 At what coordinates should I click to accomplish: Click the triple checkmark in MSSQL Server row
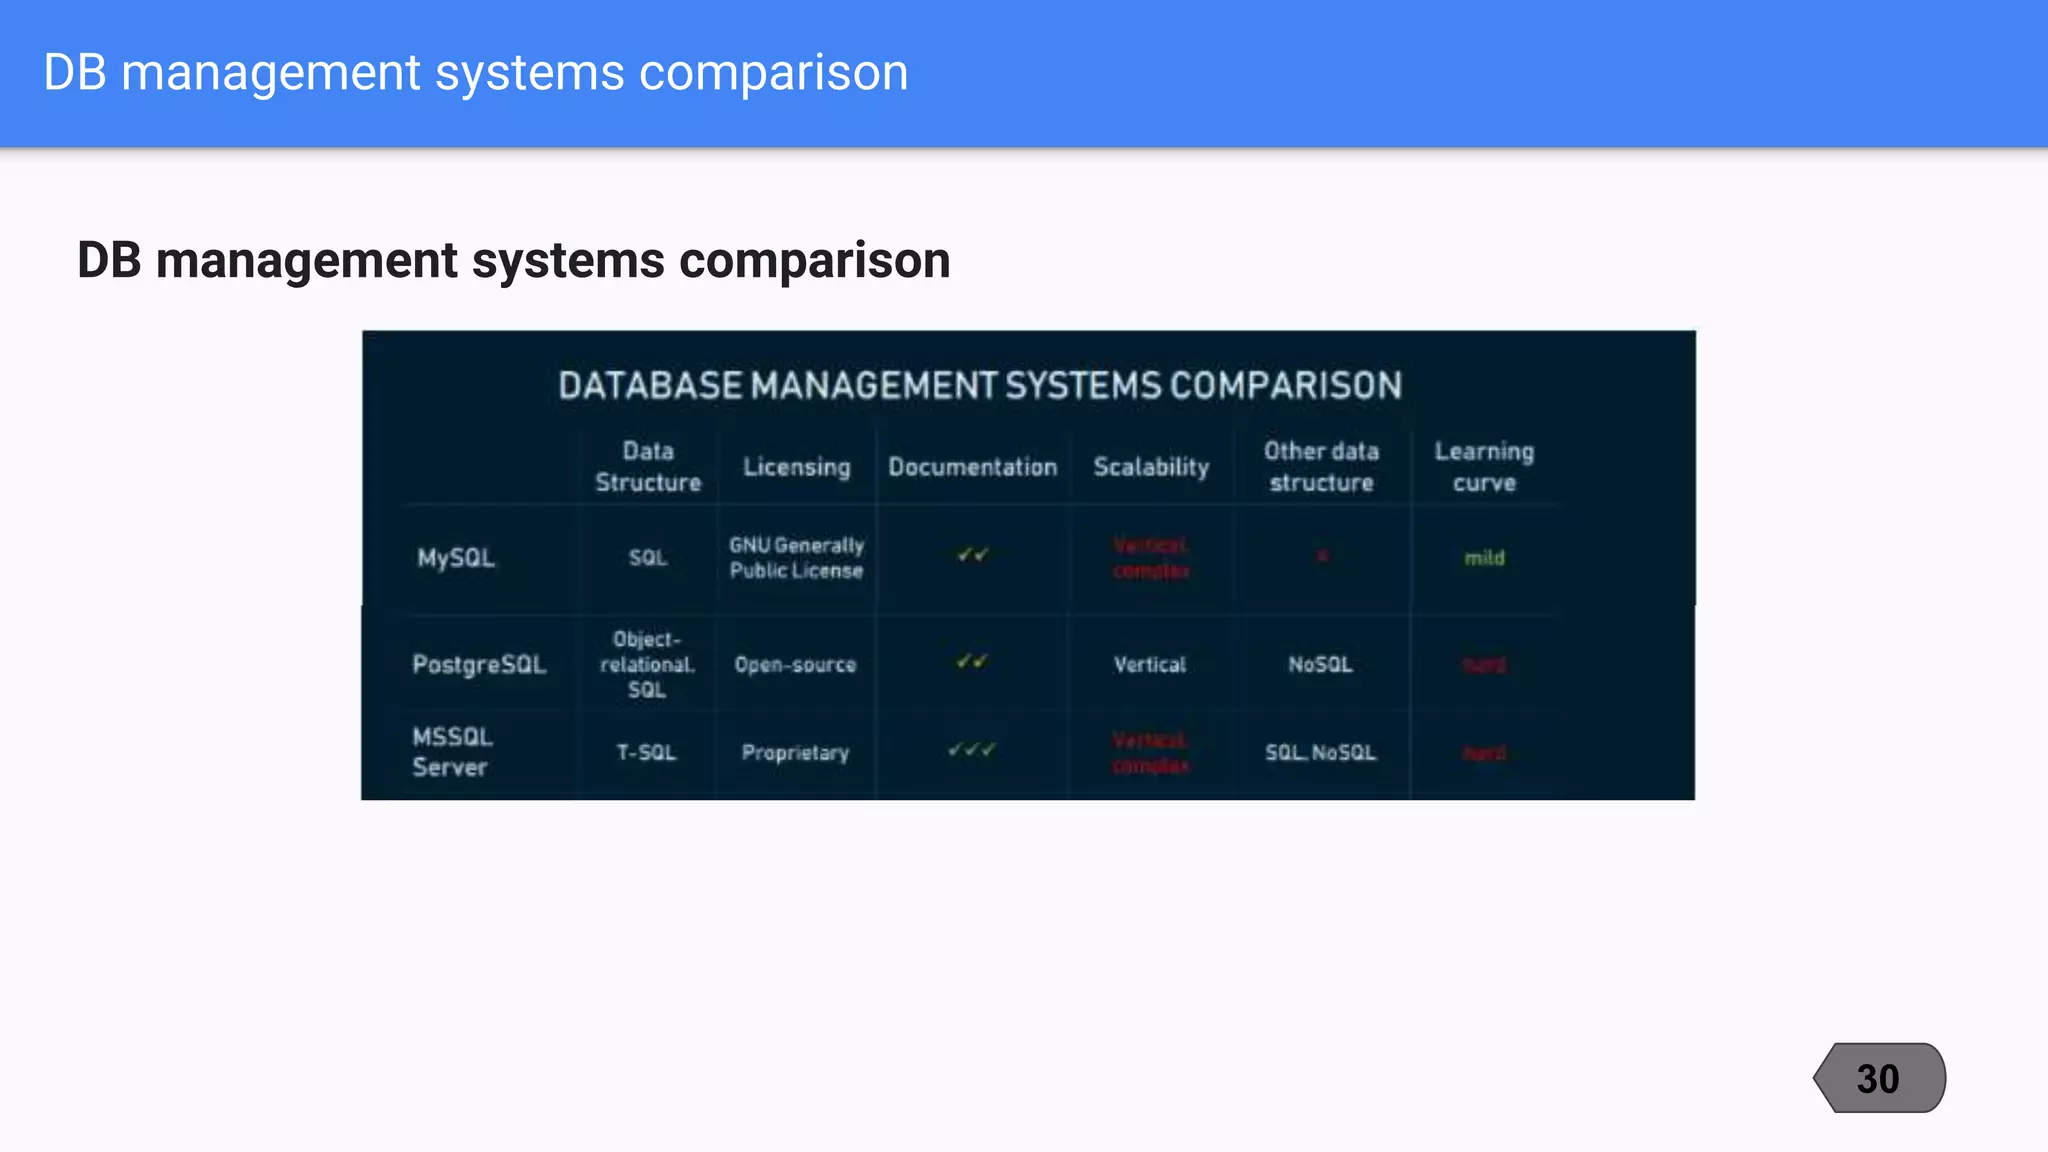972,750
